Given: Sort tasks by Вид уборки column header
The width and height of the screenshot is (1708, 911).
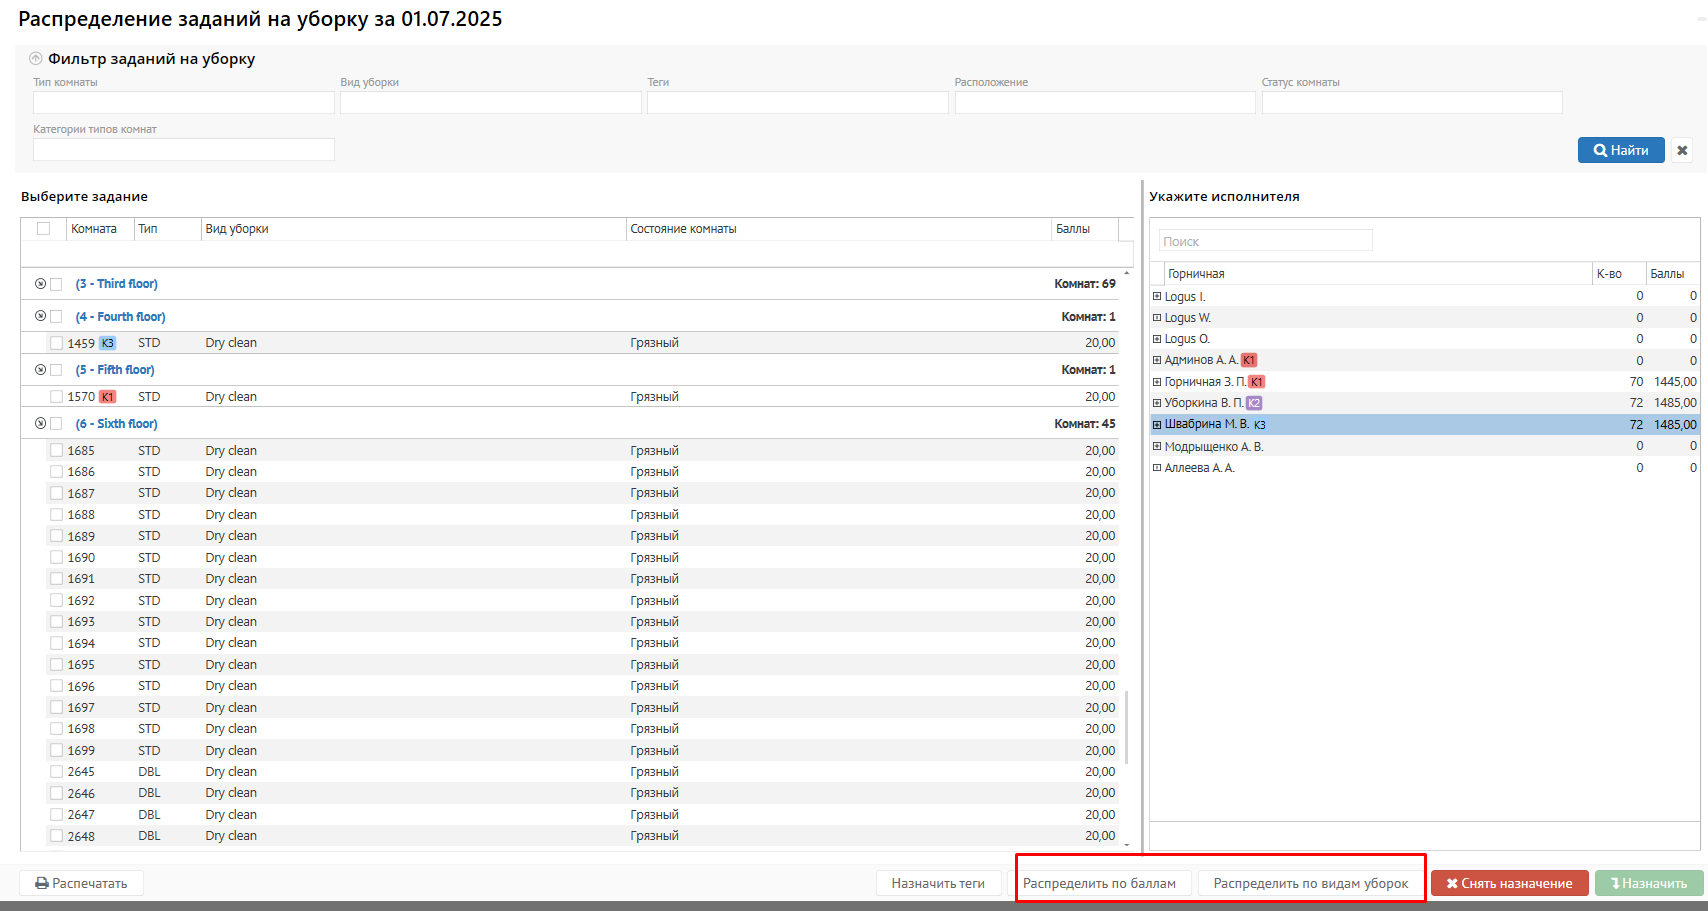Looking at the screenshot, I should coord(237,229).
